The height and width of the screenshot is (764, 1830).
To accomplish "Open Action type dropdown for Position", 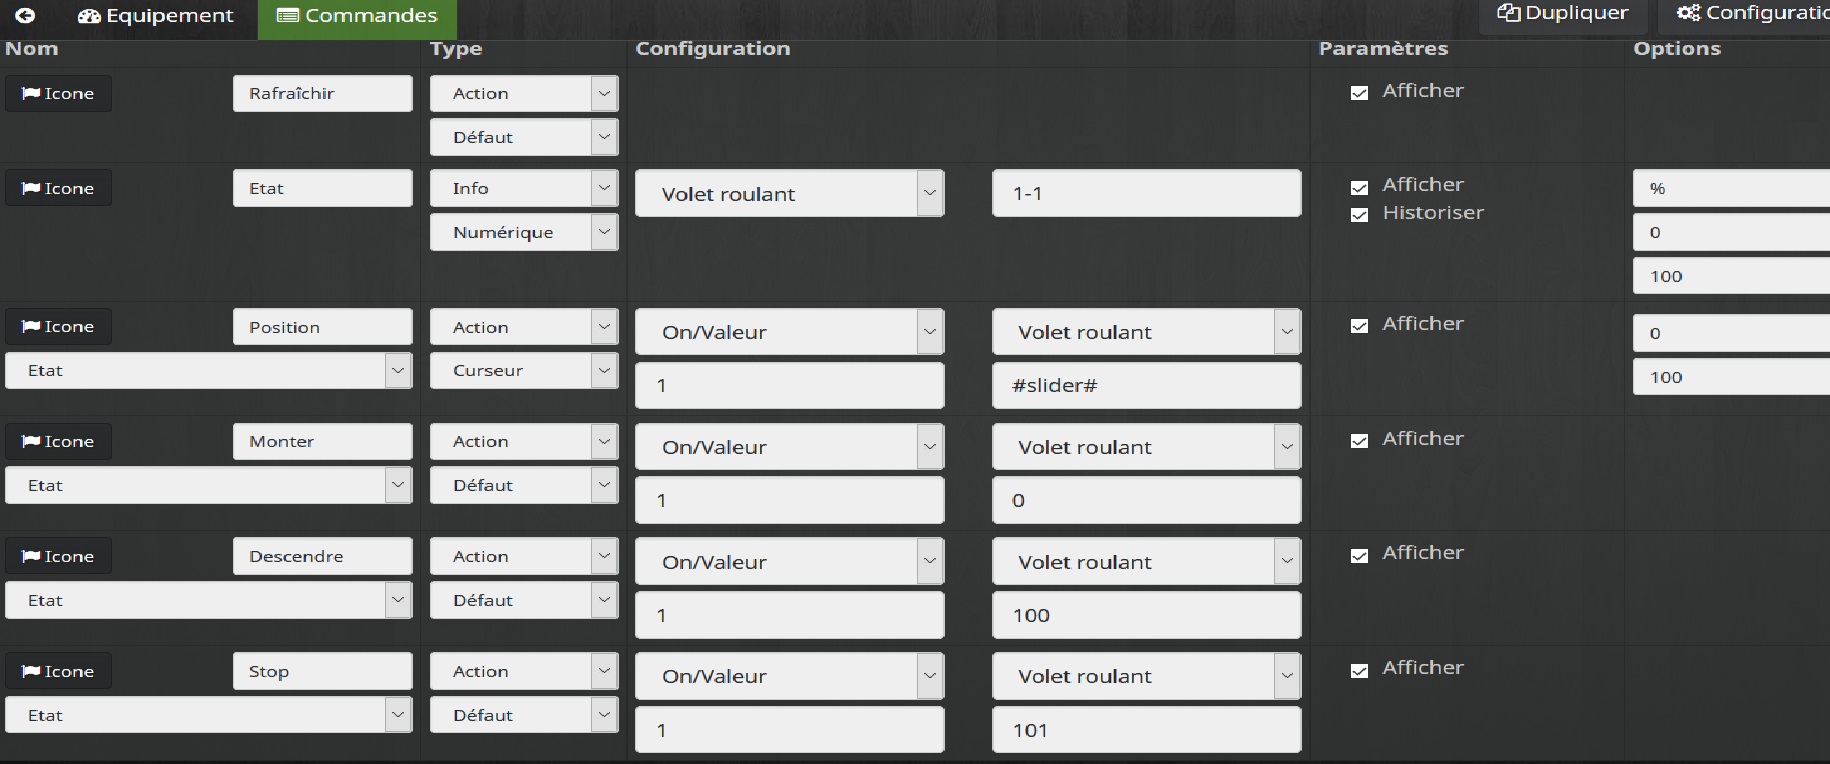I will point(524,327).
